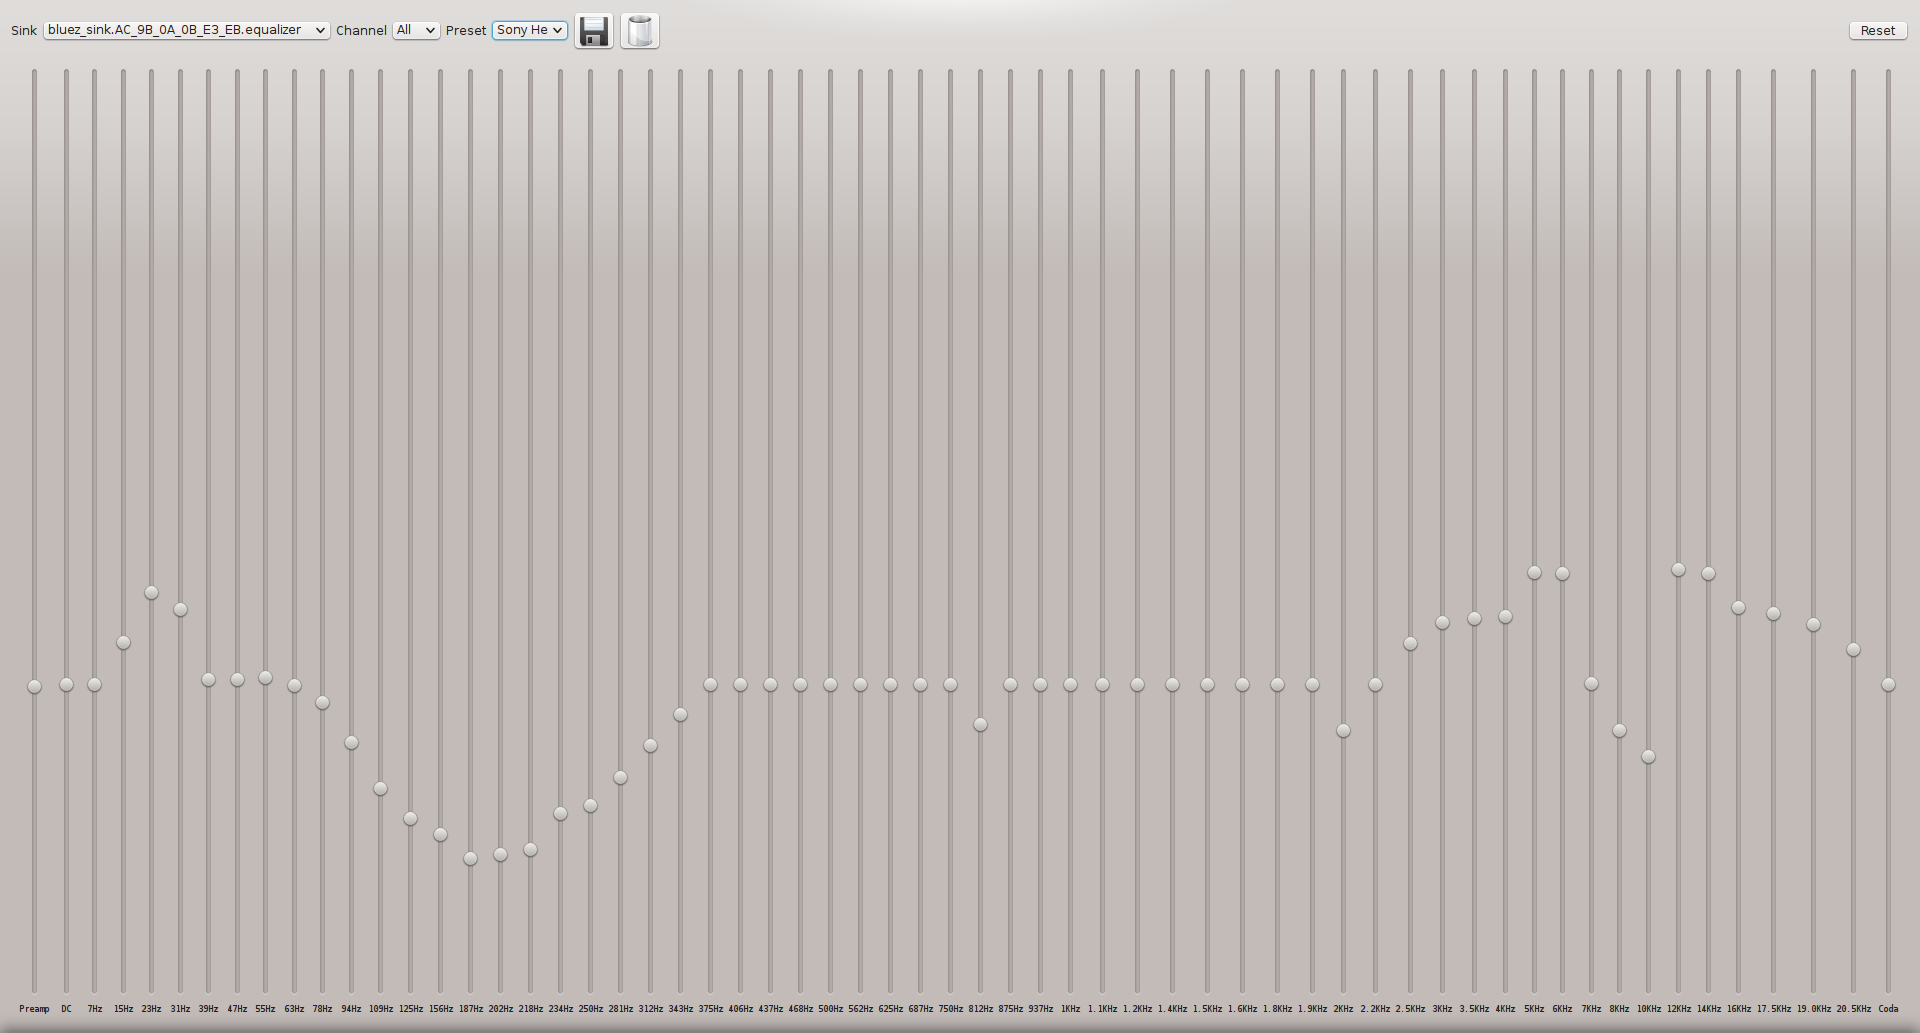The image size is (1920, 1033).
Task: Click the 7Hz slider handle
Action: coord(94,684)
